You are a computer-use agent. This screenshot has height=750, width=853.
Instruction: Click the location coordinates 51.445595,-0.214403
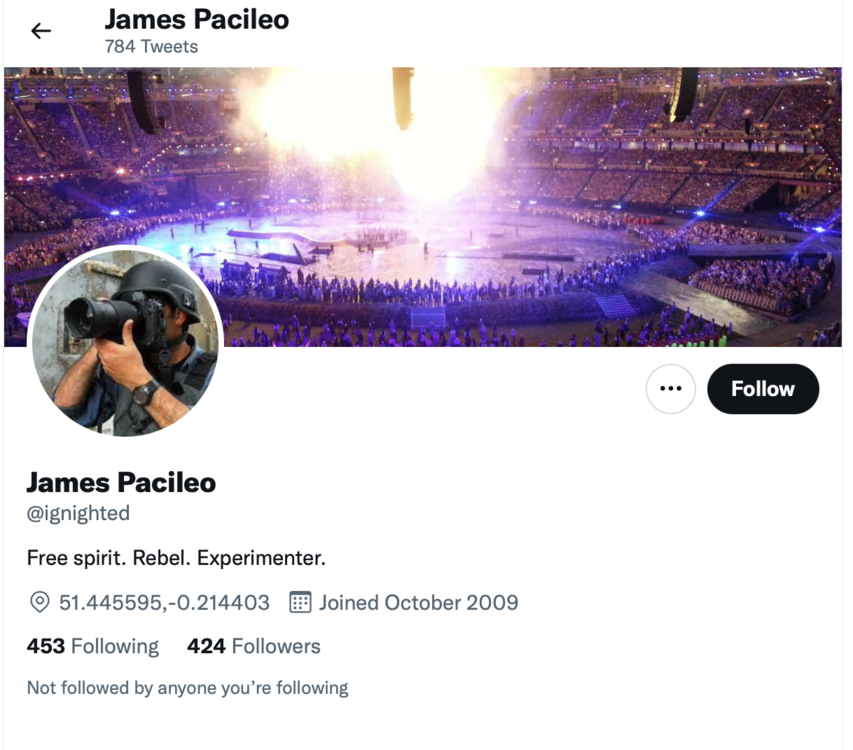pos(164,602)
